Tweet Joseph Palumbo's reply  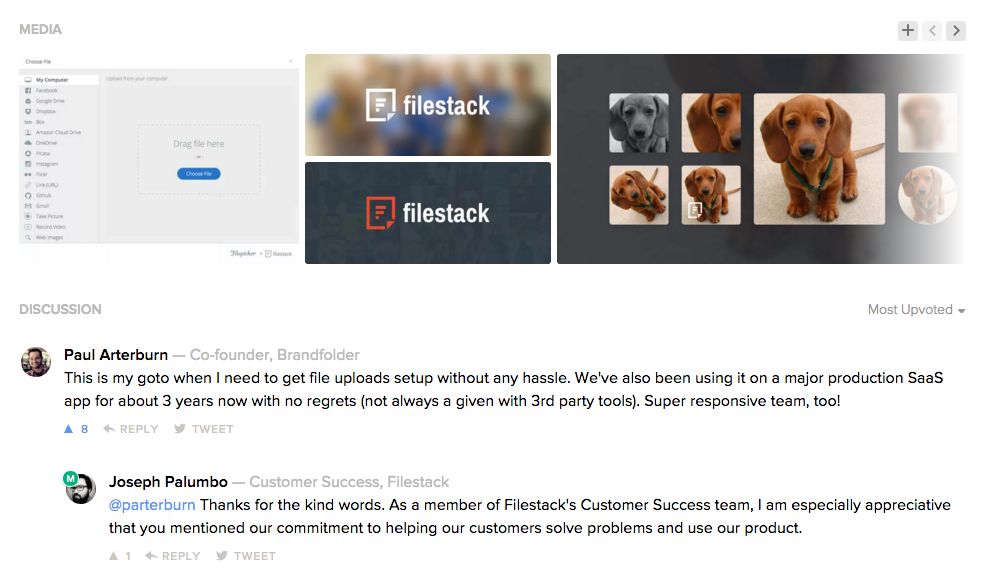pos(245,556)
